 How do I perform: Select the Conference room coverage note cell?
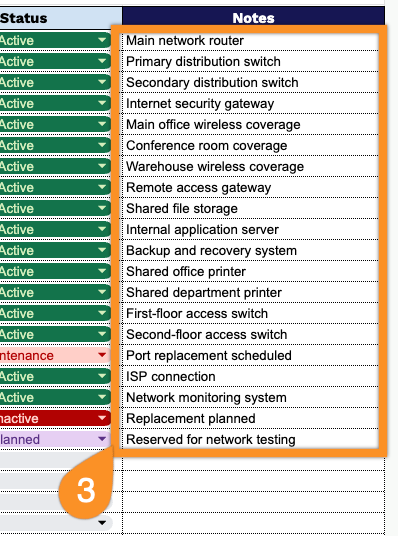point(250,146)
